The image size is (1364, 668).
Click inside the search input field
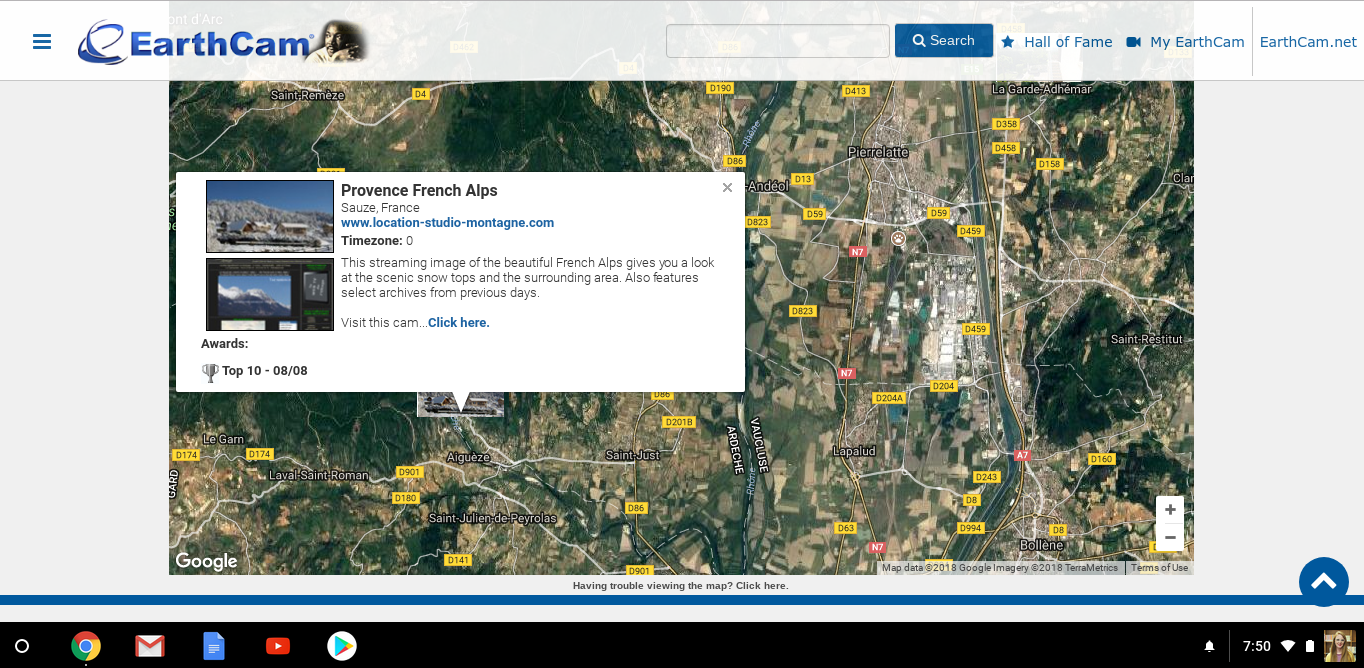(777, 40)
